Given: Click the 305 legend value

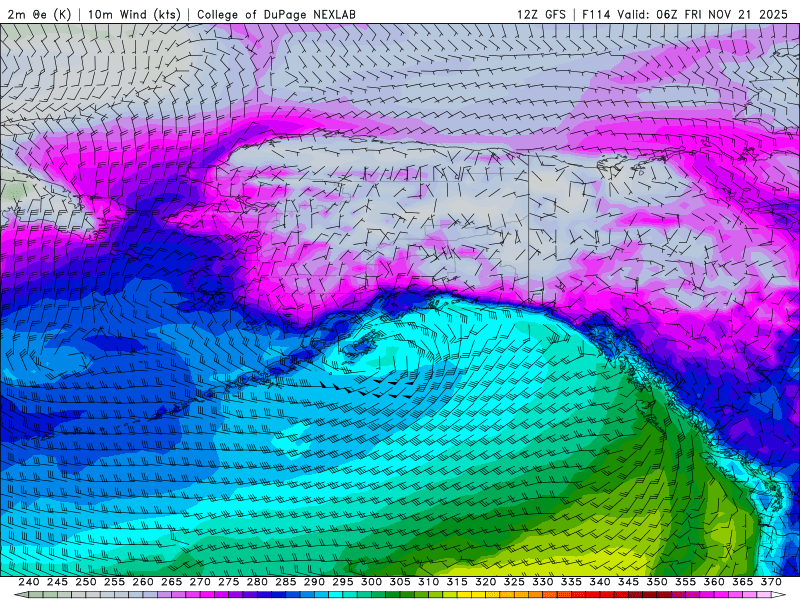Looking at the screenshot, I should click(400, 582).
